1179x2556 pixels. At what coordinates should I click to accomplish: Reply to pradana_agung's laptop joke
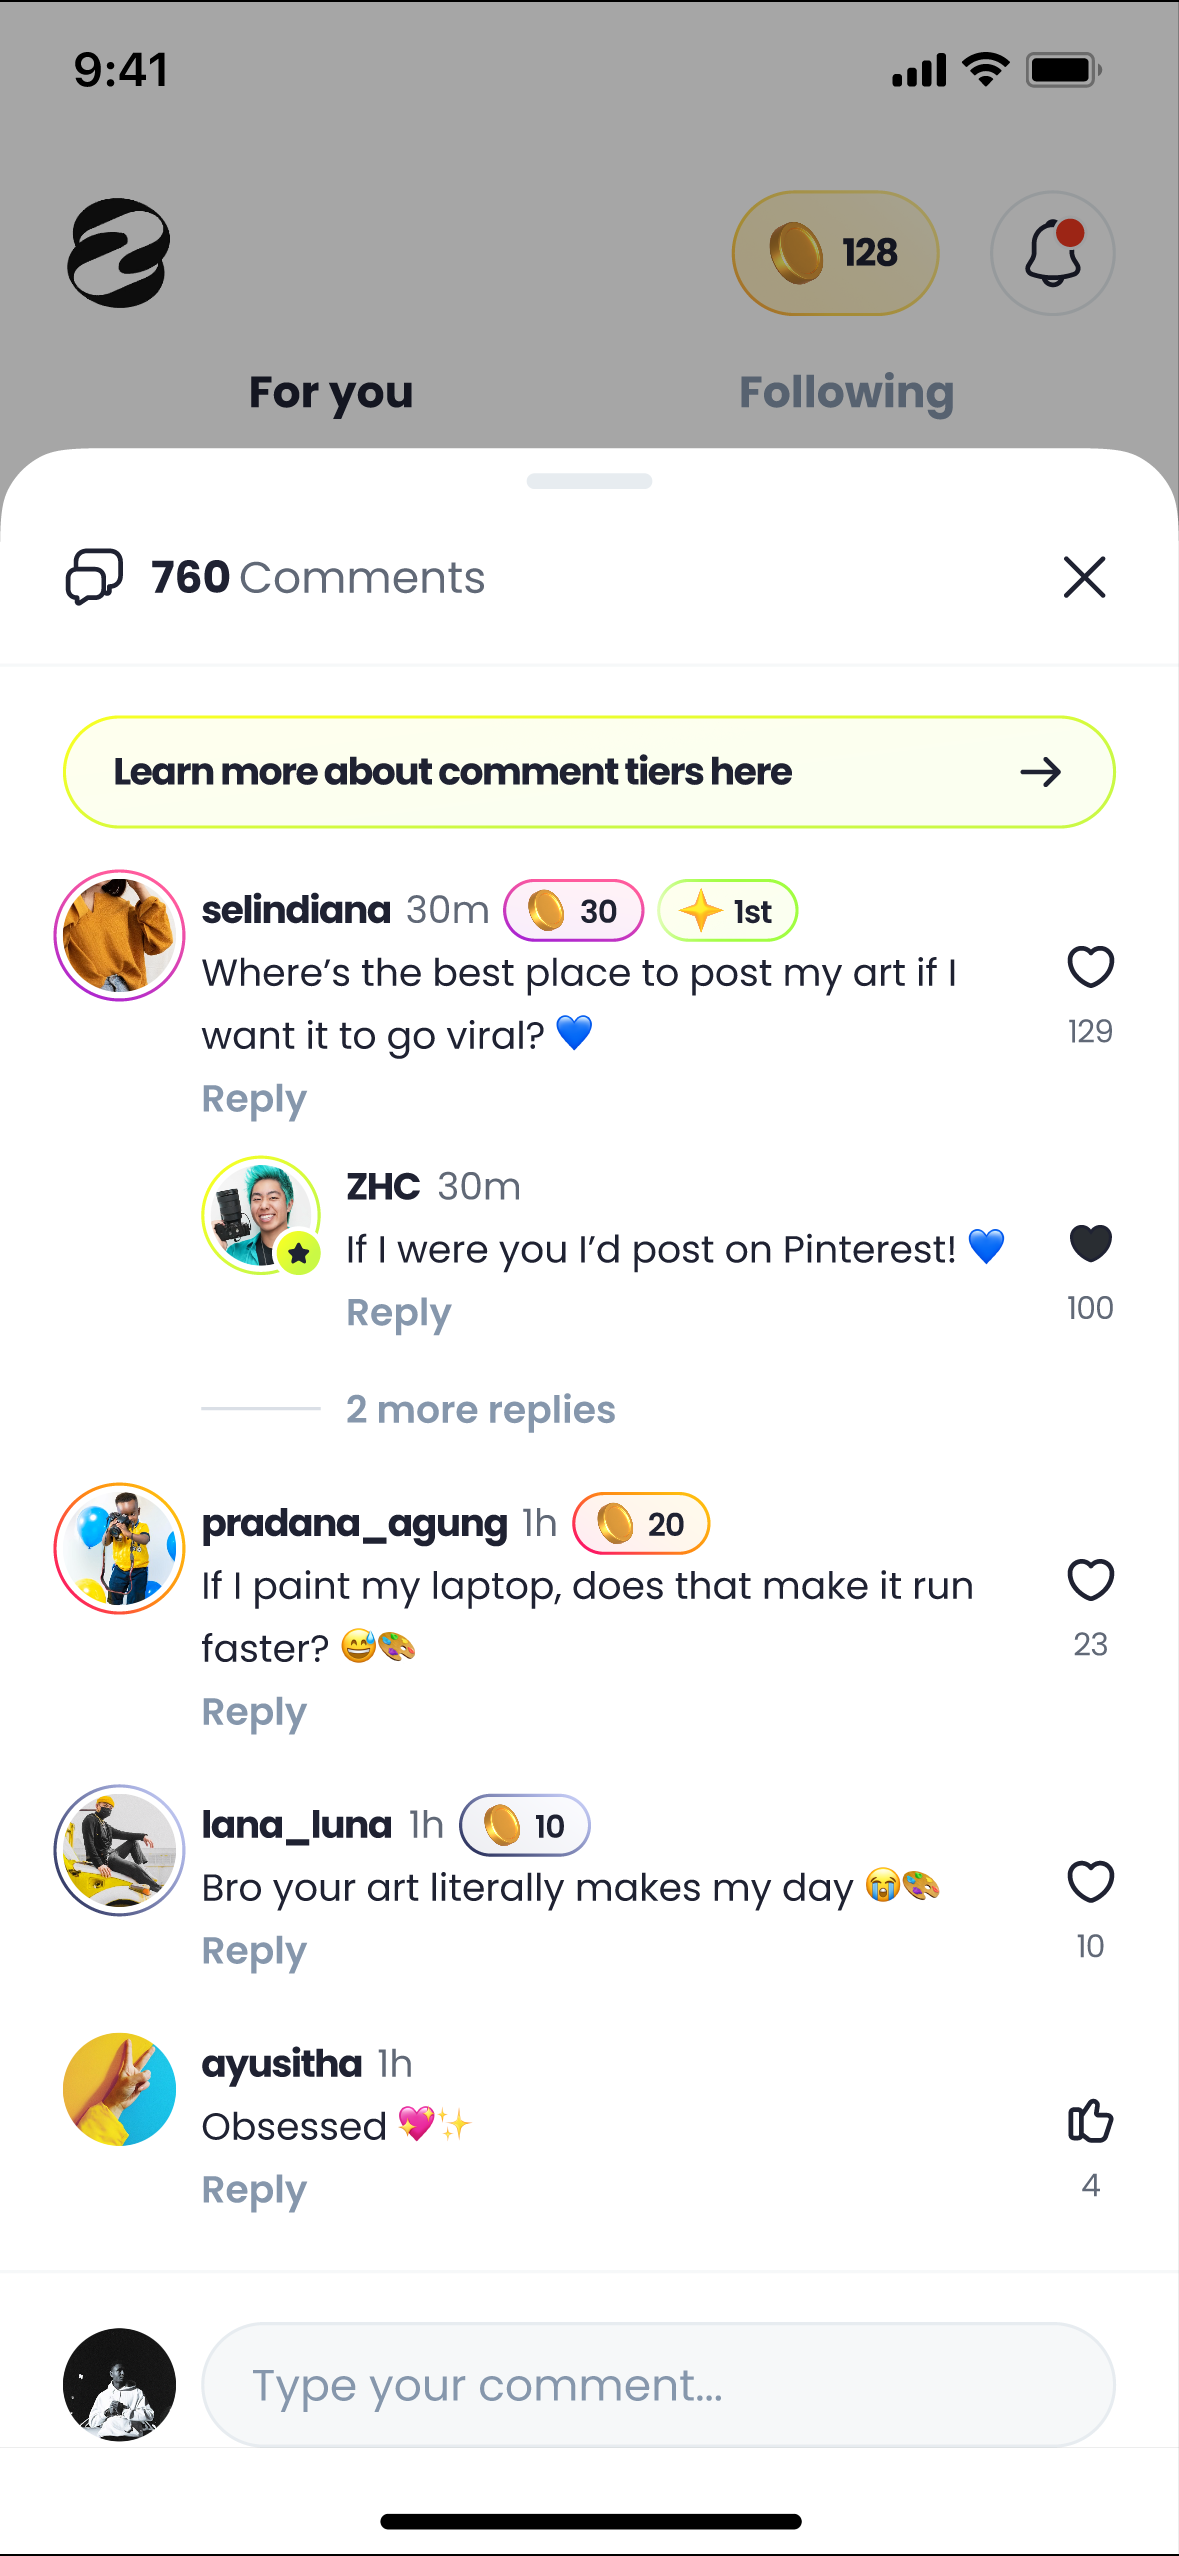[253, 1711]
